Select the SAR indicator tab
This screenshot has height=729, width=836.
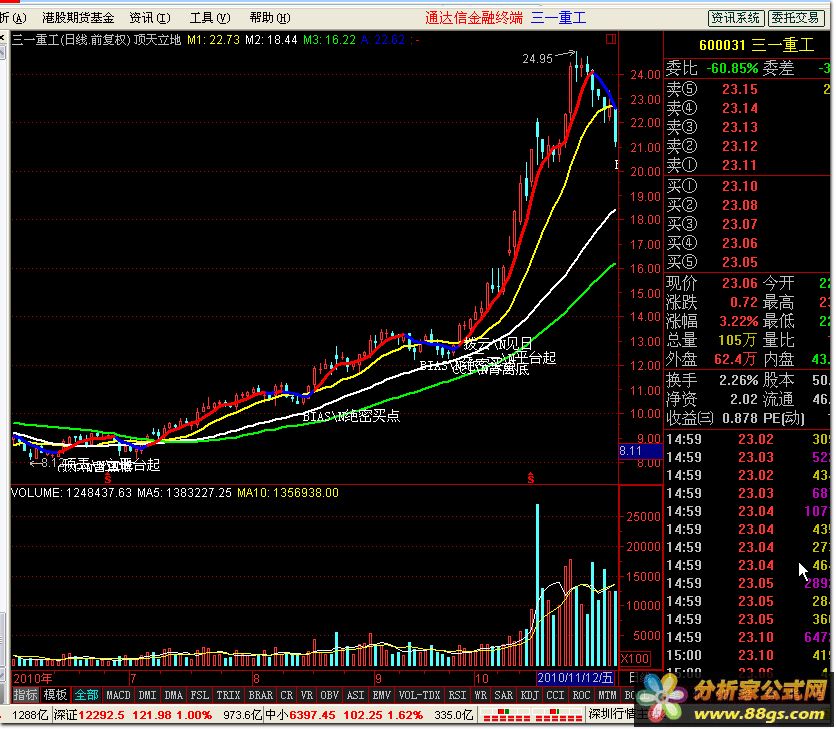[x=503, y=695]
